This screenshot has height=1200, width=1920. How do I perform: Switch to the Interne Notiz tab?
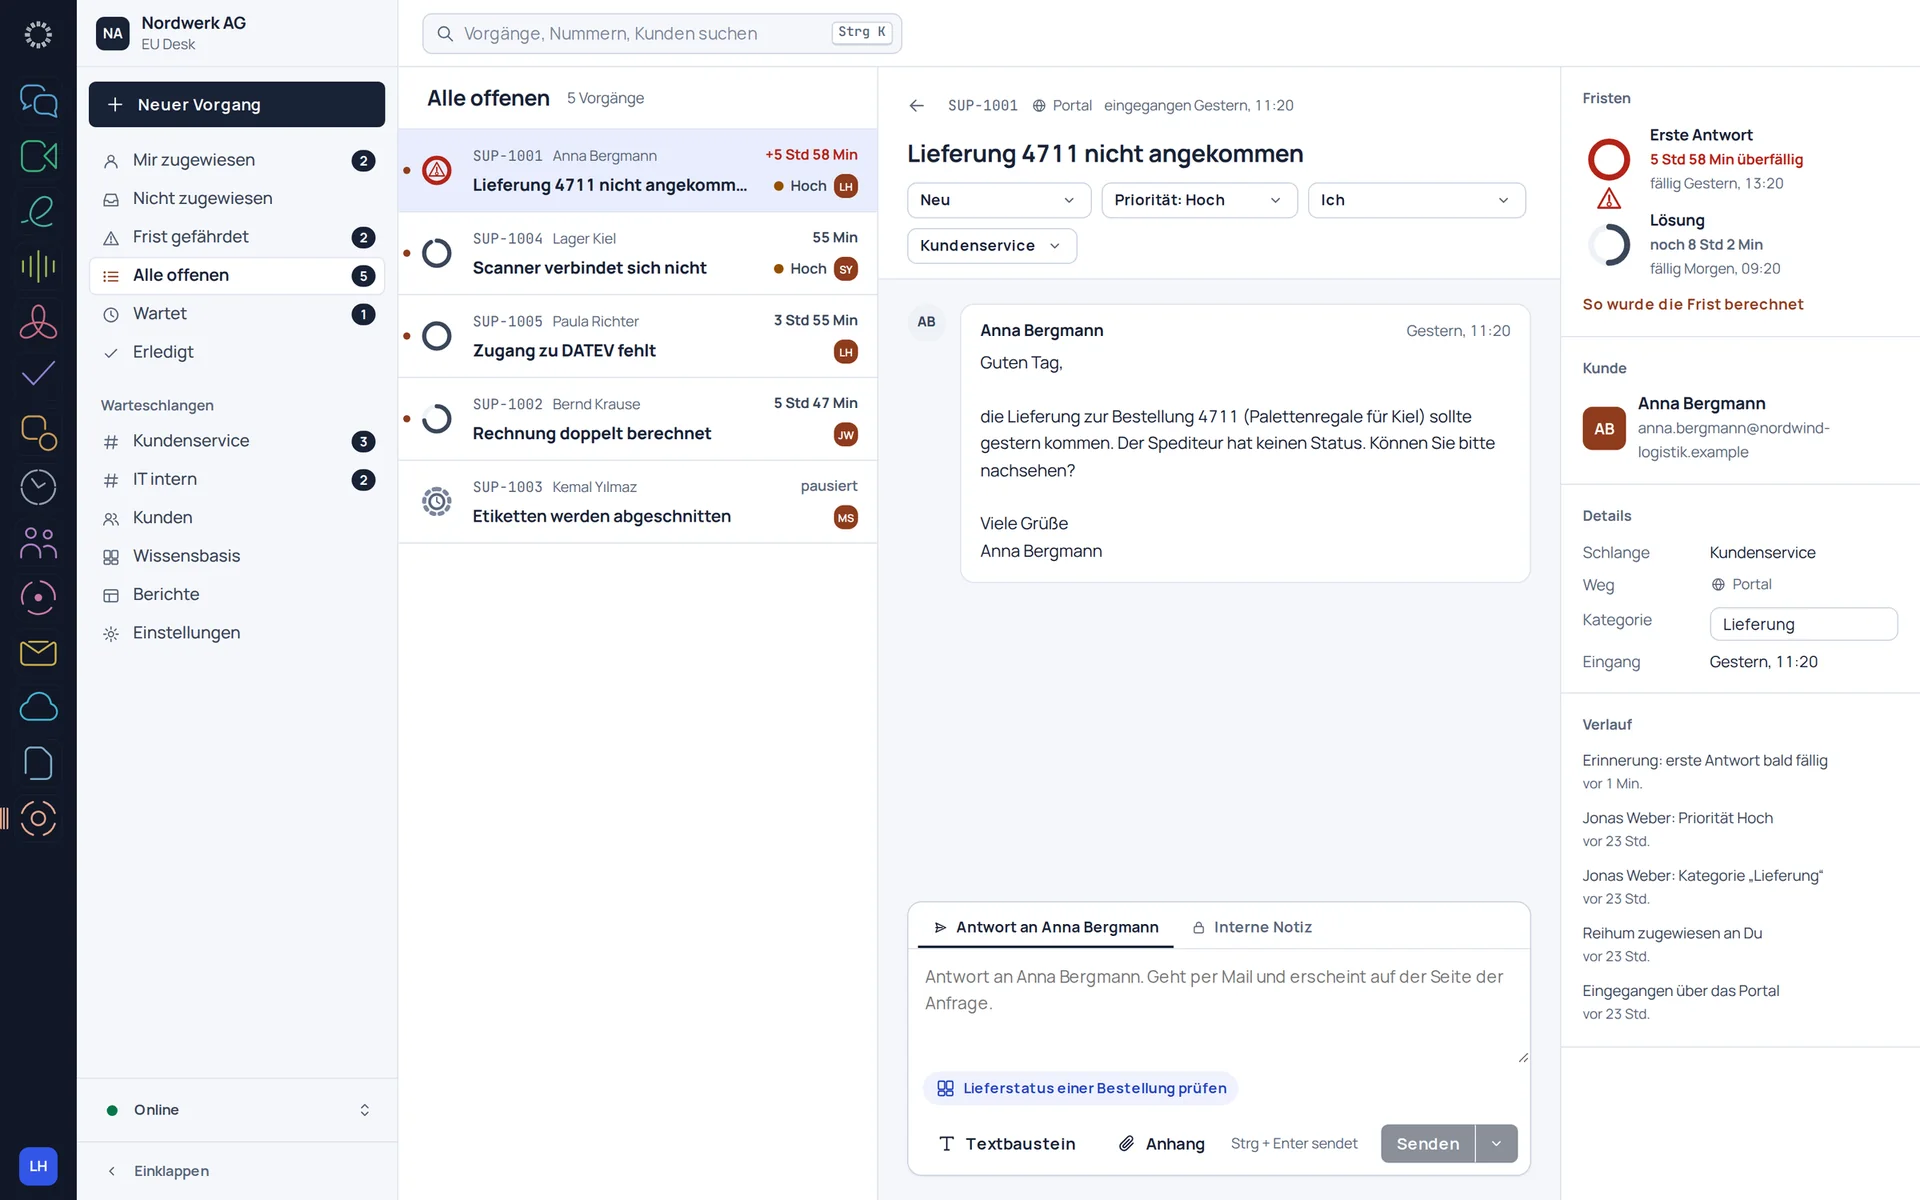tap(1252, 927)
